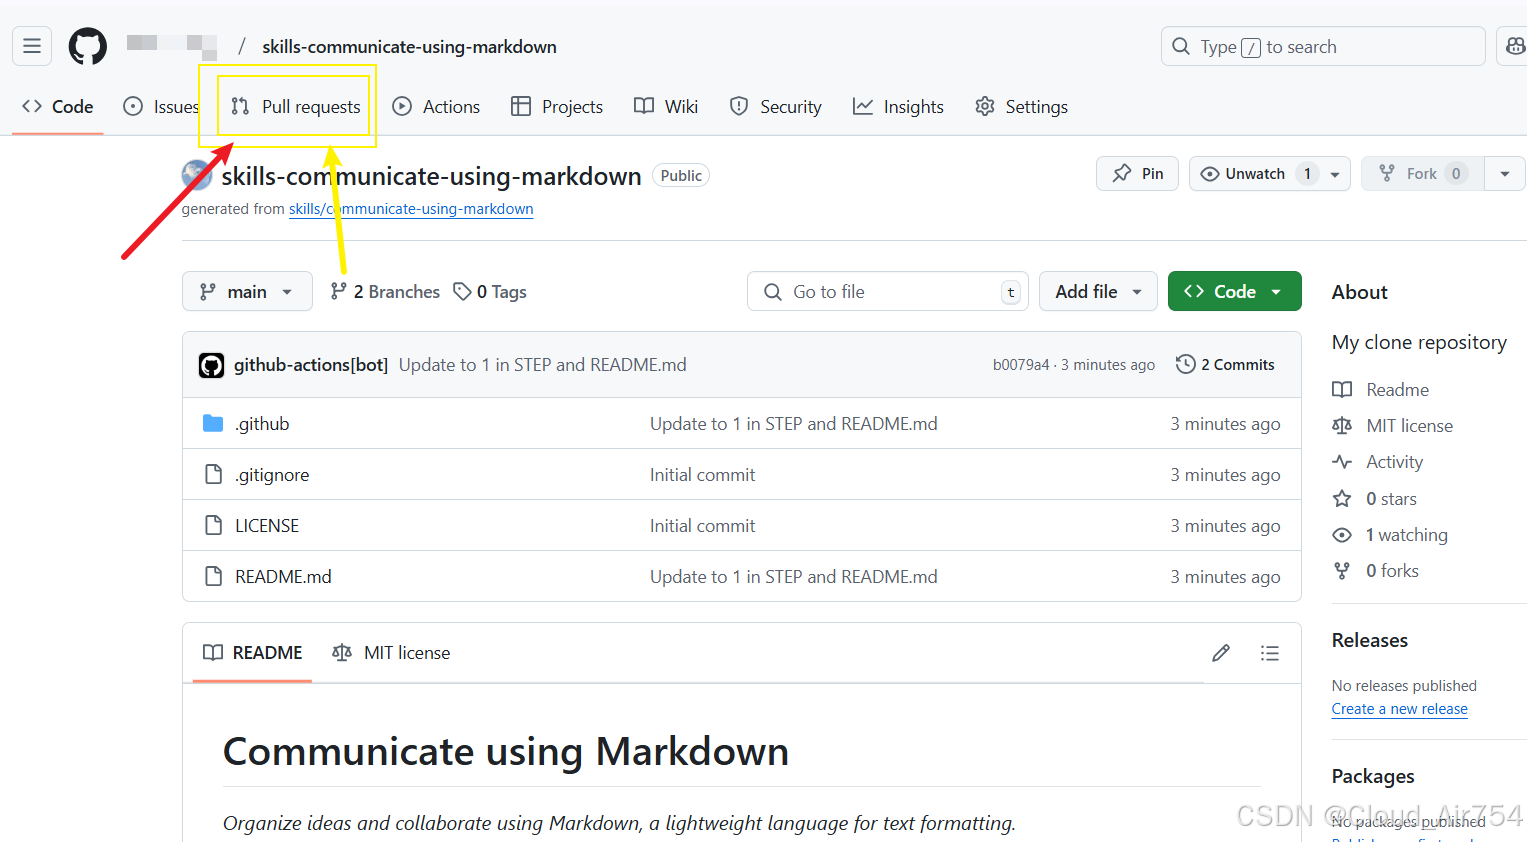This screenshot has width=1527, height=842.
Task: Open 'Initial commit' message in LICENSE row
Action: (x=702, y=526)
